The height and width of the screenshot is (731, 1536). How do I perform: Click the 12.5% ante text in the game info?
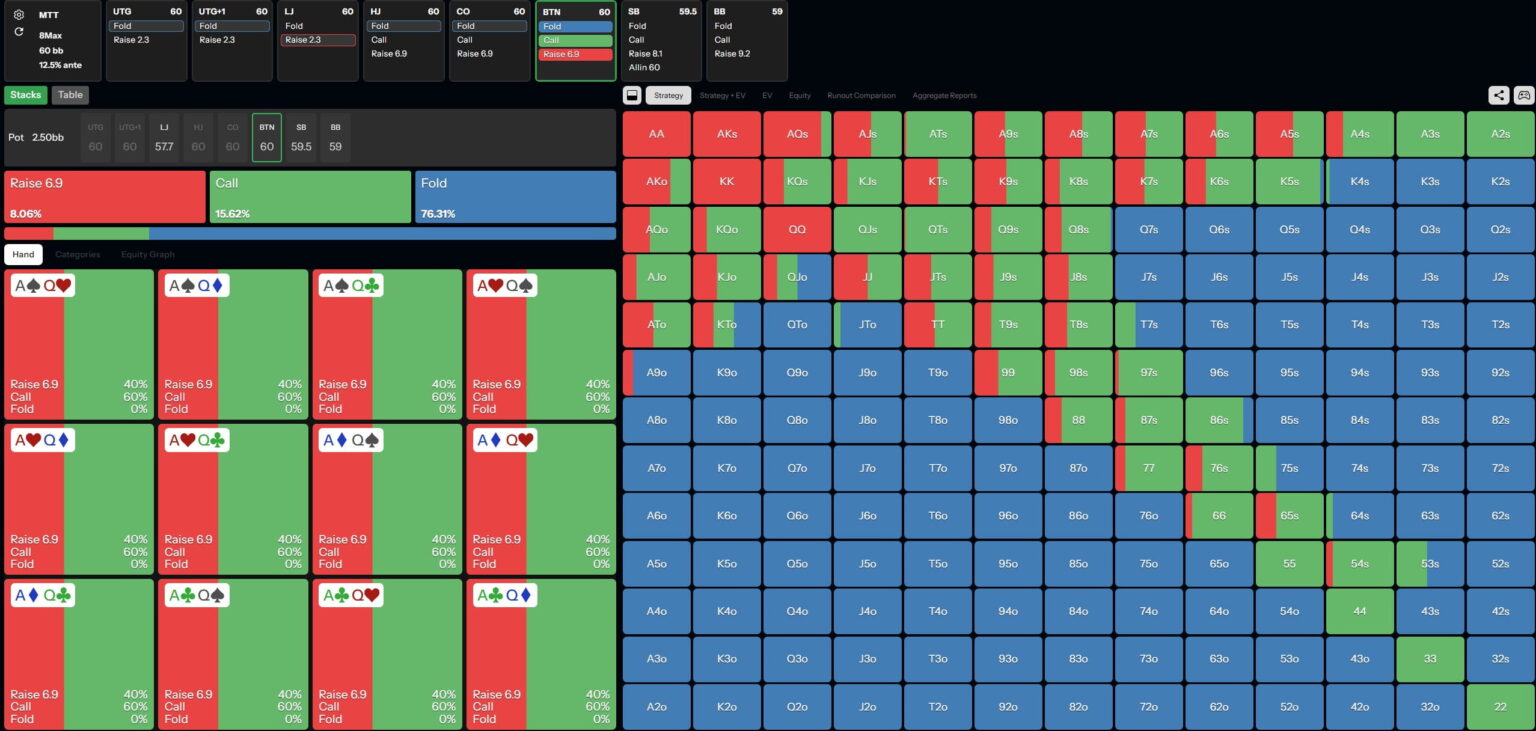point(60,65)
